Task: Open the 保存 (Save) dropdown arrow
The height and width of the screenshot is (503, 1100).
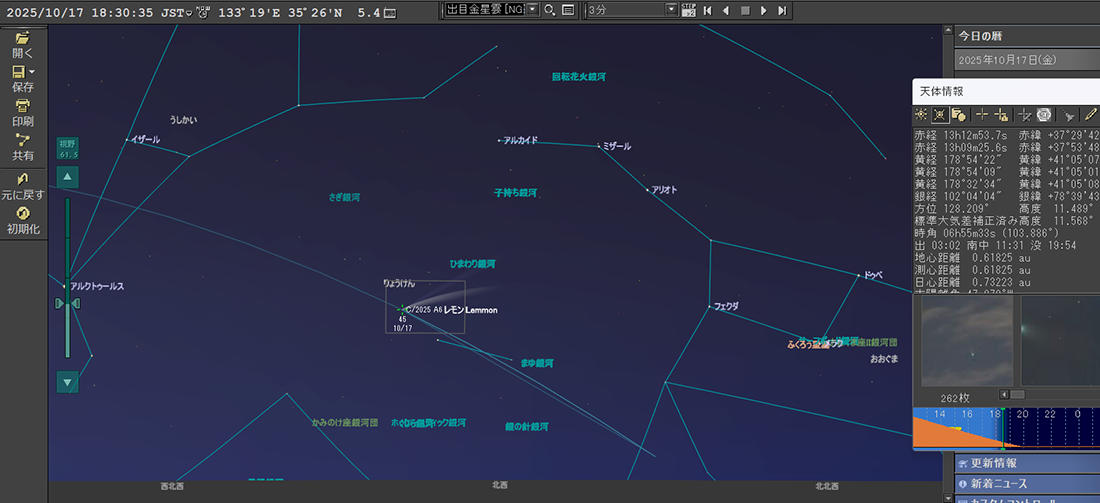Action: [x=32, y=73]
